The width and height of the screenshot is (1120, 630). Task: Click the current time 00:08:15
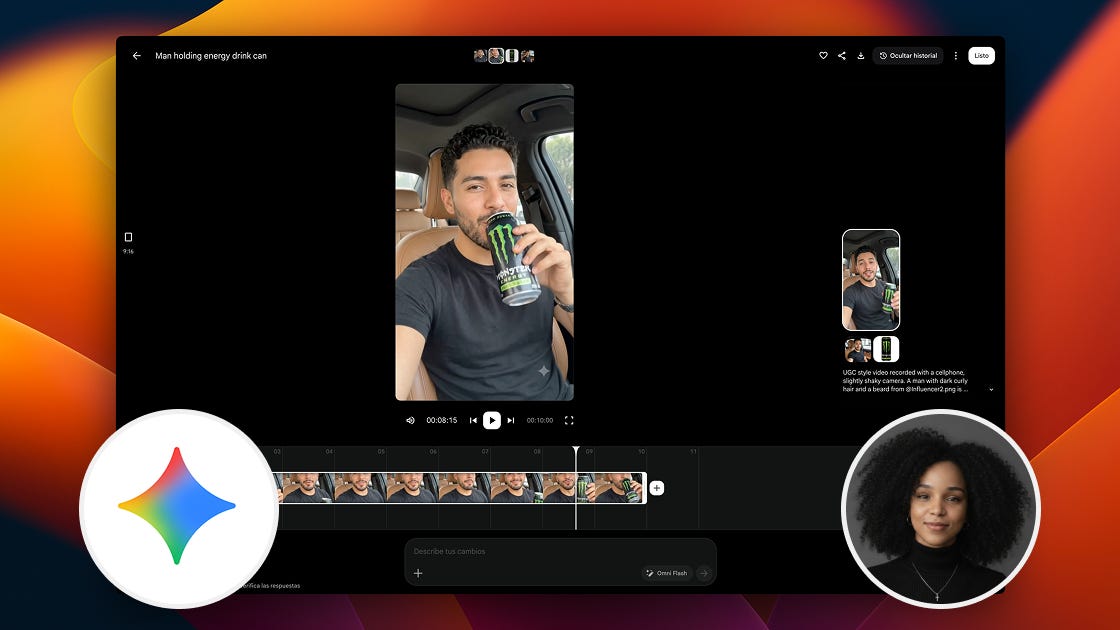pyautogui.click(x=441, y=421)
